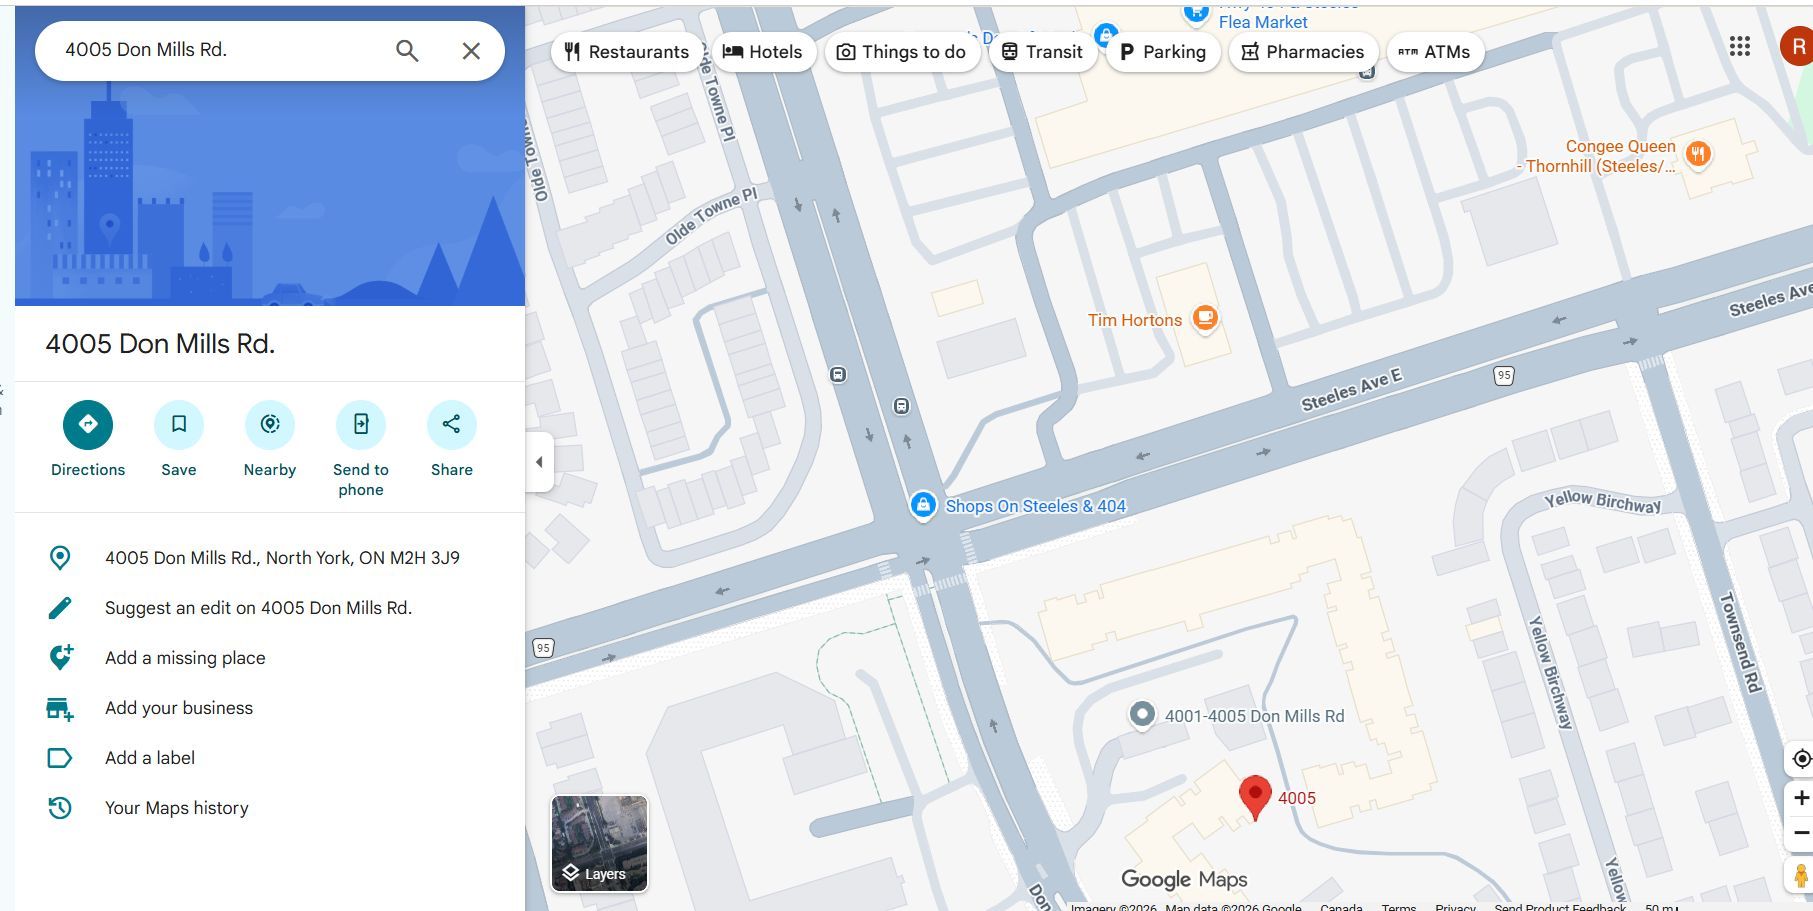Open the Tim Hortons place marker
Screen dimensions: 1813x911
coord(1206,320)
